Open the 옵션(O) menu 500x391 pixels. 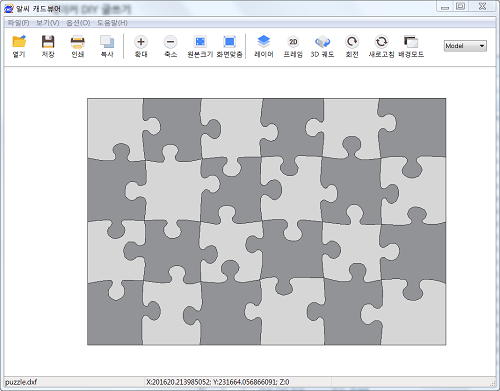tap(78, 23)
